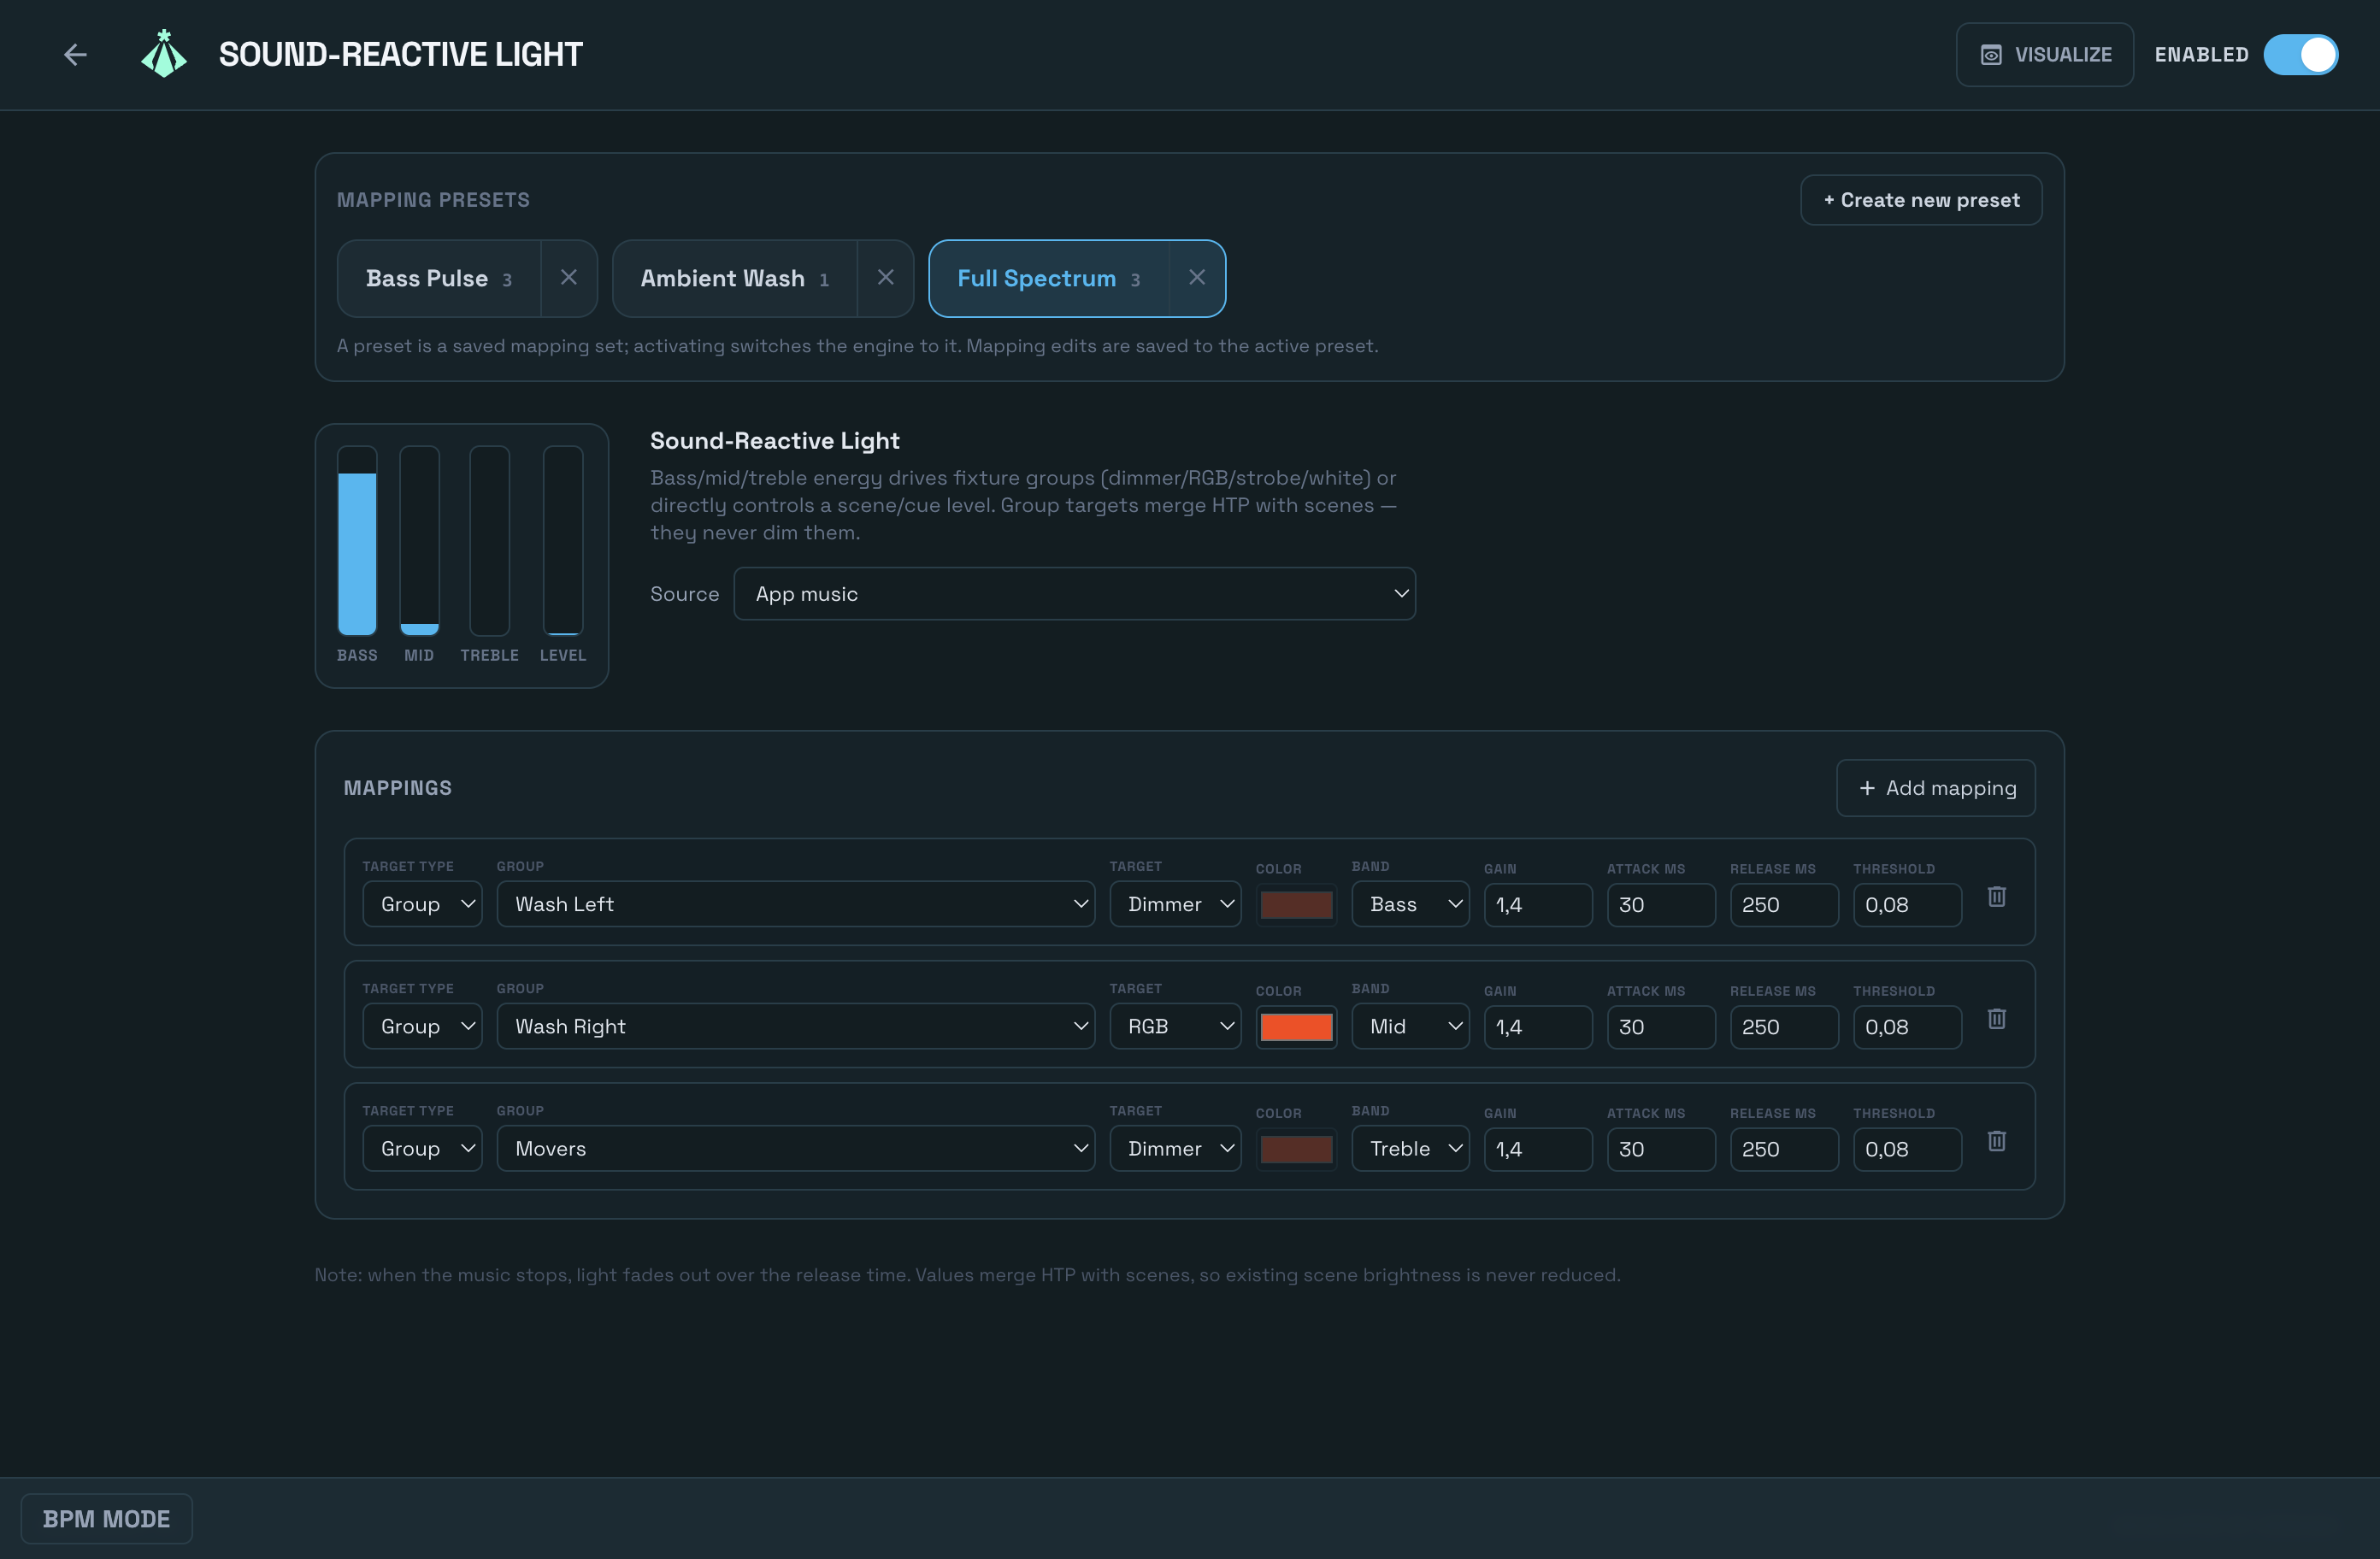Edit attack ms in Wash Right row
Viewport: 2380px width, 1559px height.
(1660, 1027)
